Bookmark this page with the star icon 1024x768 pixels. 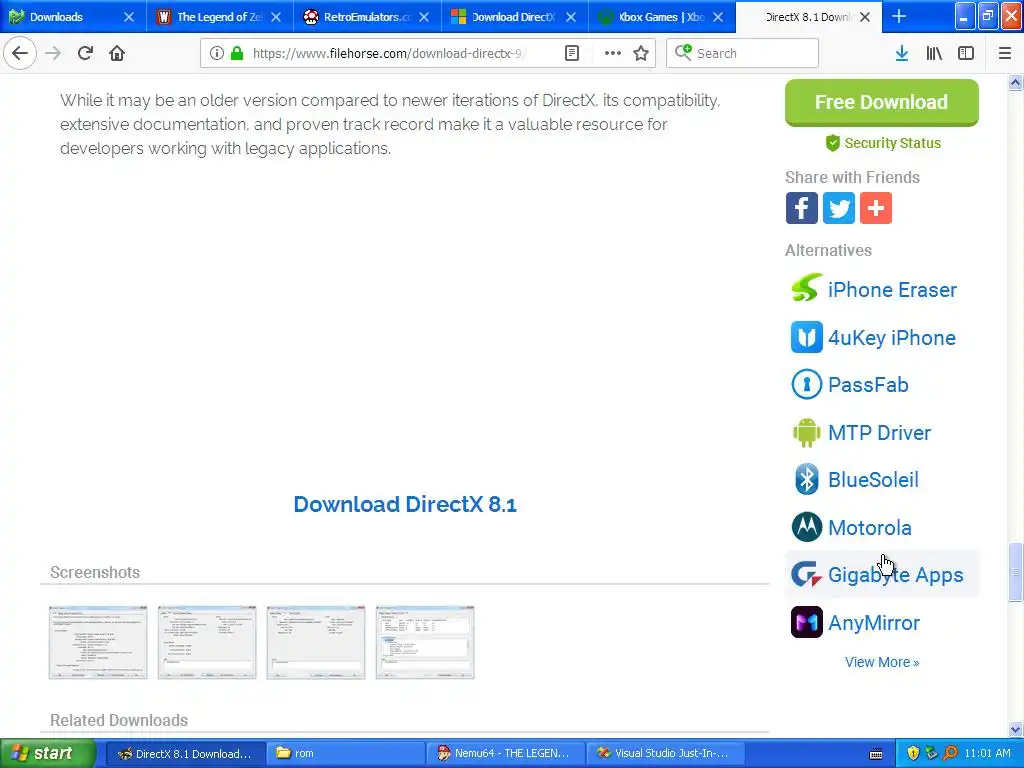click(x=641, y=53)
